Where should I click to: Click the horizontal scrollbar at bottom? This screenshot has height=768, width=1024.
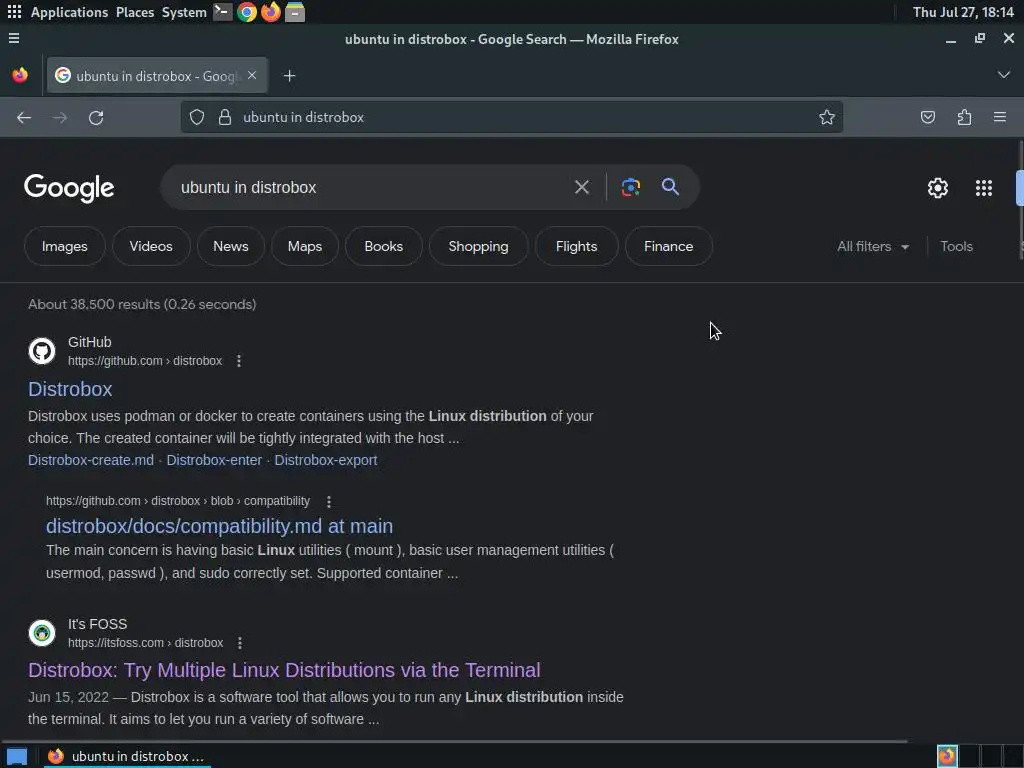click(x=455, y=742)
